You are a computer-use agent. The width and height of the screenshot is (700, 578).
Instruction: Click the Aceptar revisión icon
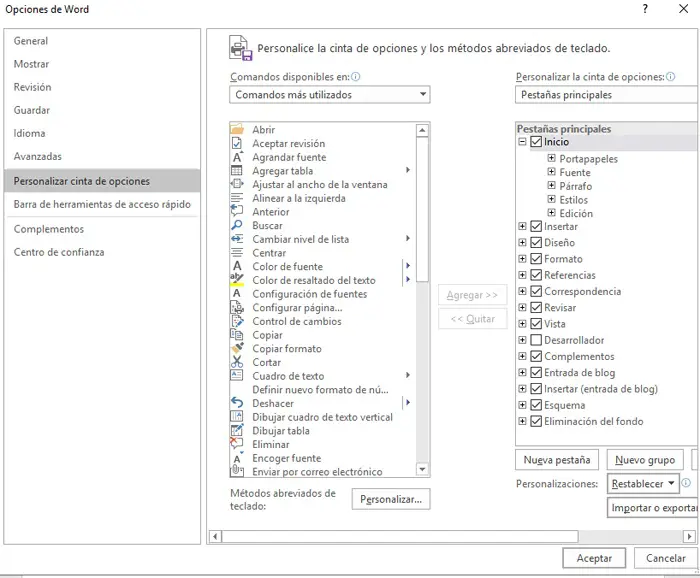point(237,143)
